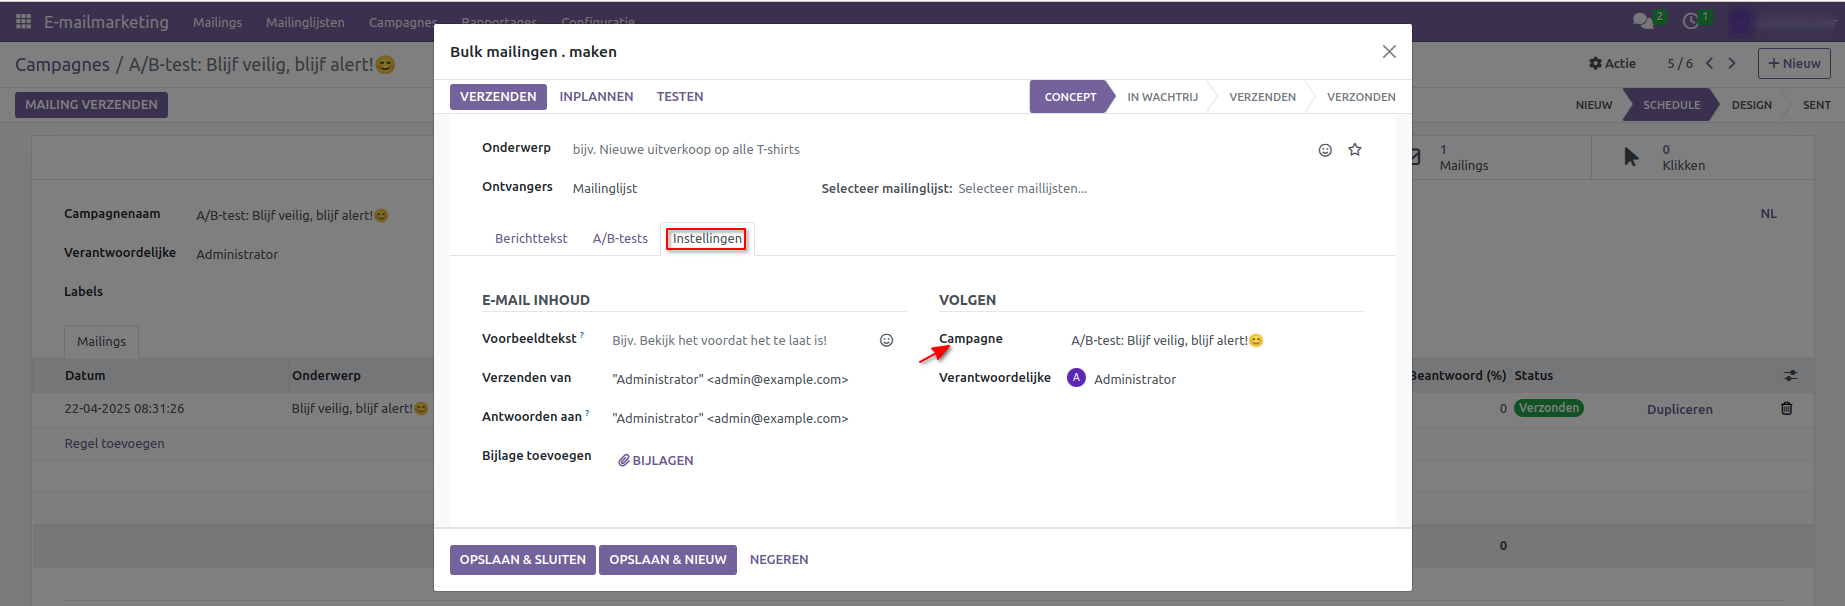Open the Campagne dropdown field
The height and width of the screenshot is (606, 1845).
tap(1217, 341)
